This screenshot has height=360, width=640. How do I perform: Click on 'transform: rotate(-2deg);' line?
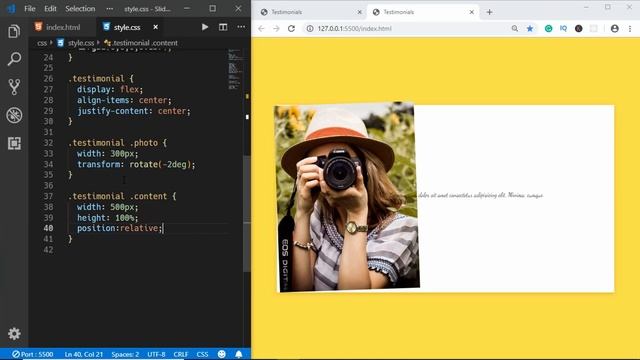coord(136,164)
